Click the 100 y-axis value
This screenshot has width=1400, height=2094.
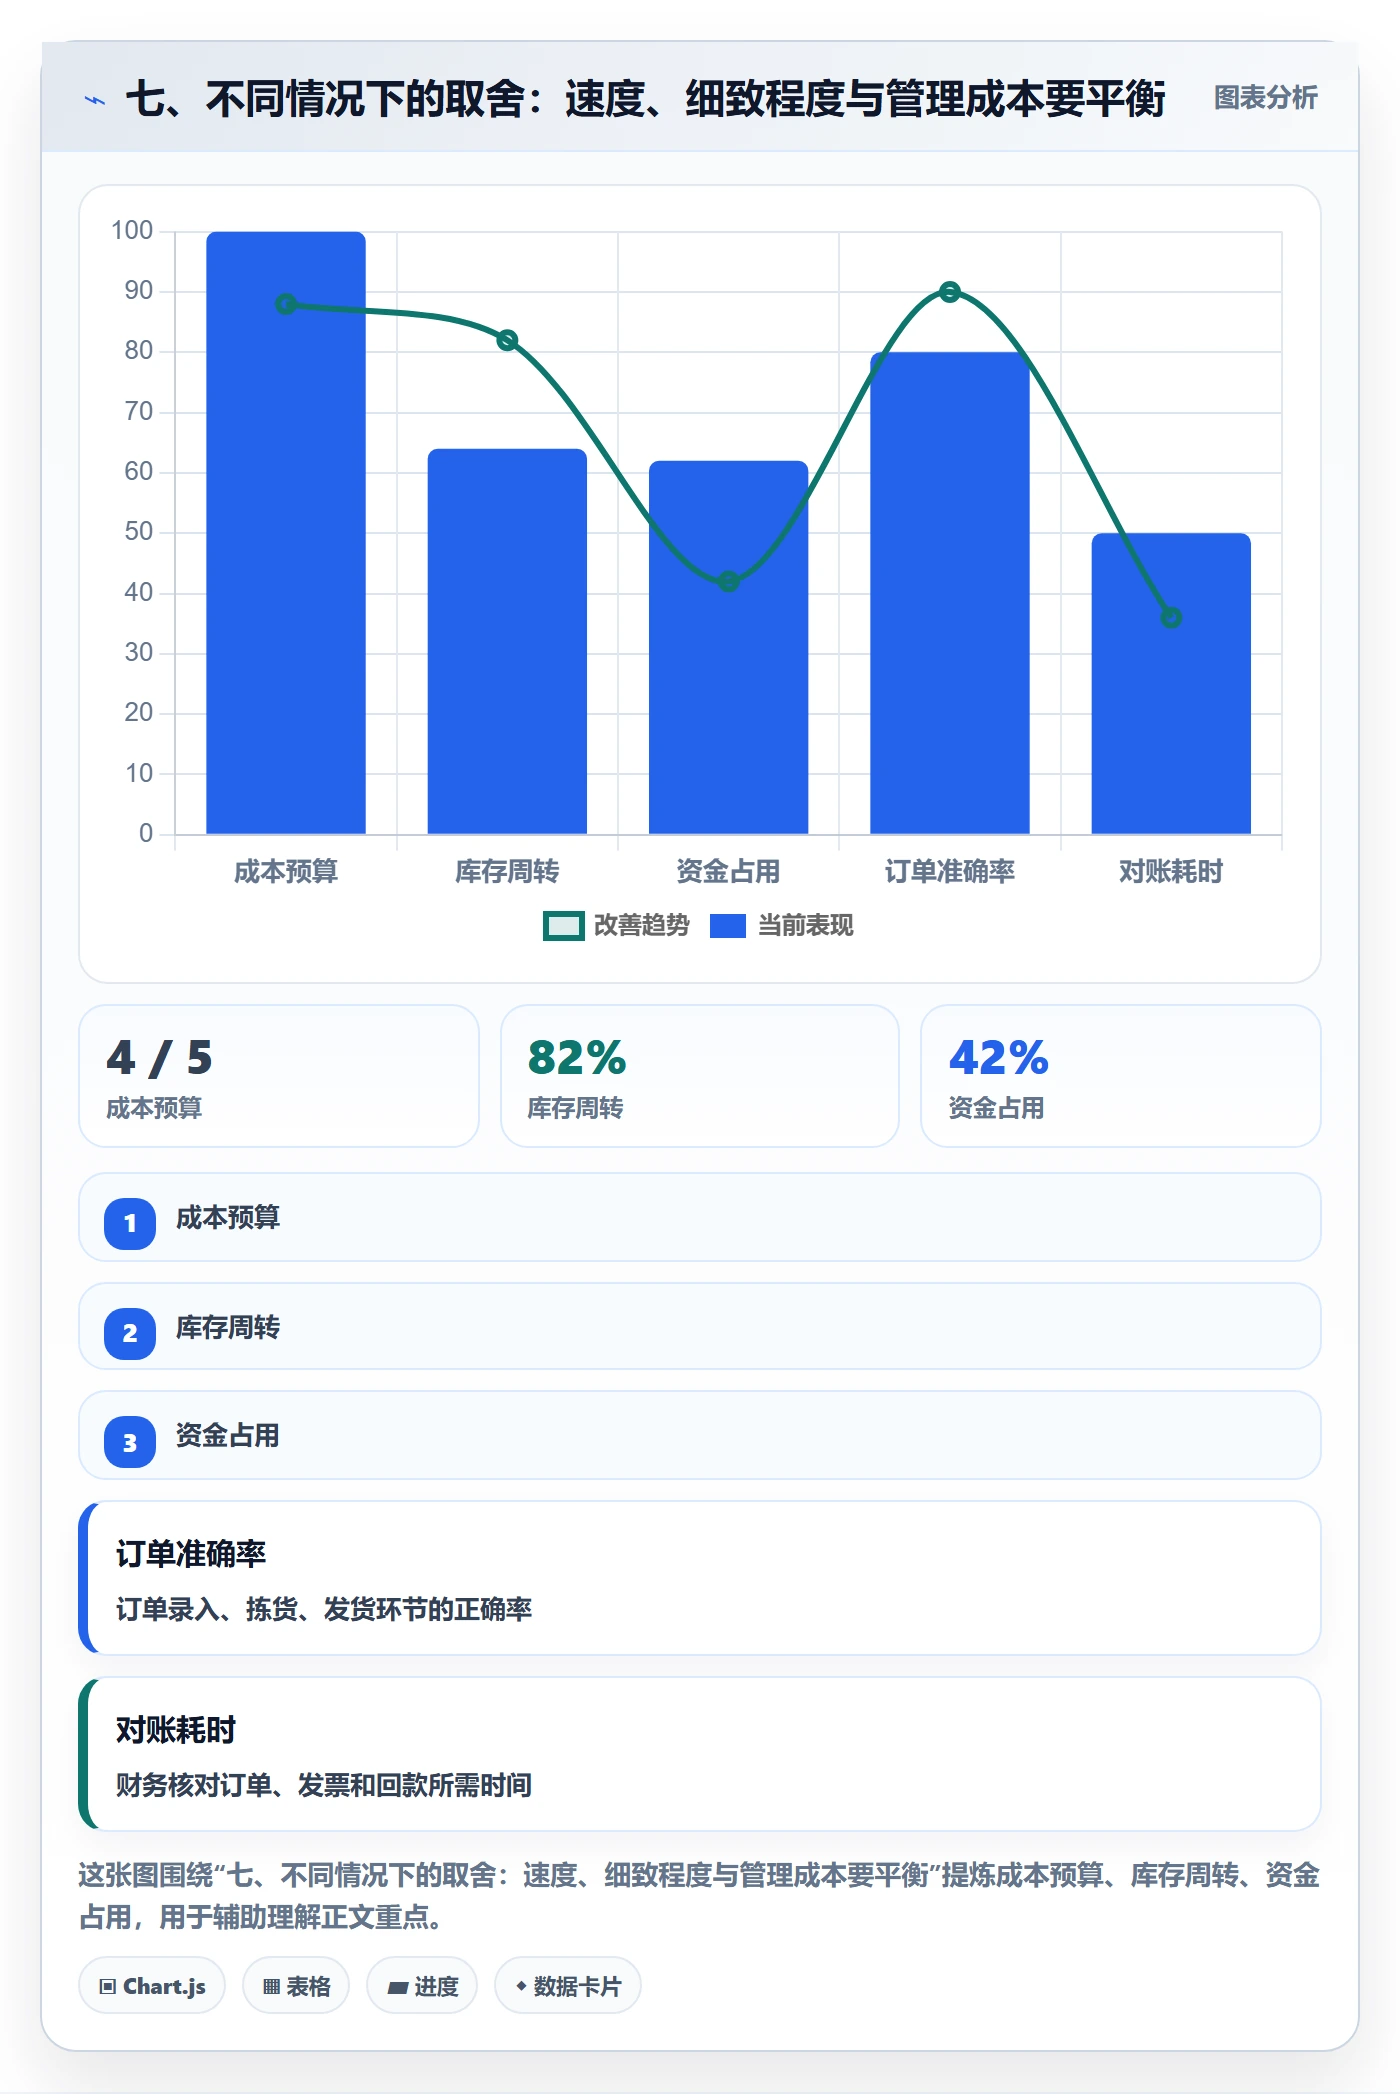click(x=132, y=231)
